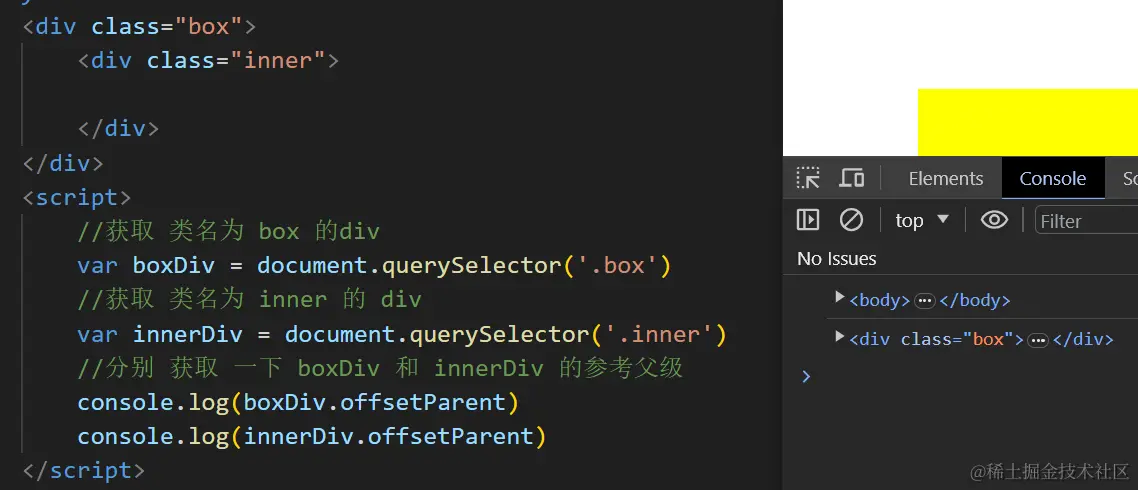Open the top context dropdown
The height and width of the screenshot is (490, 1138).
click(x=922, y=220)
